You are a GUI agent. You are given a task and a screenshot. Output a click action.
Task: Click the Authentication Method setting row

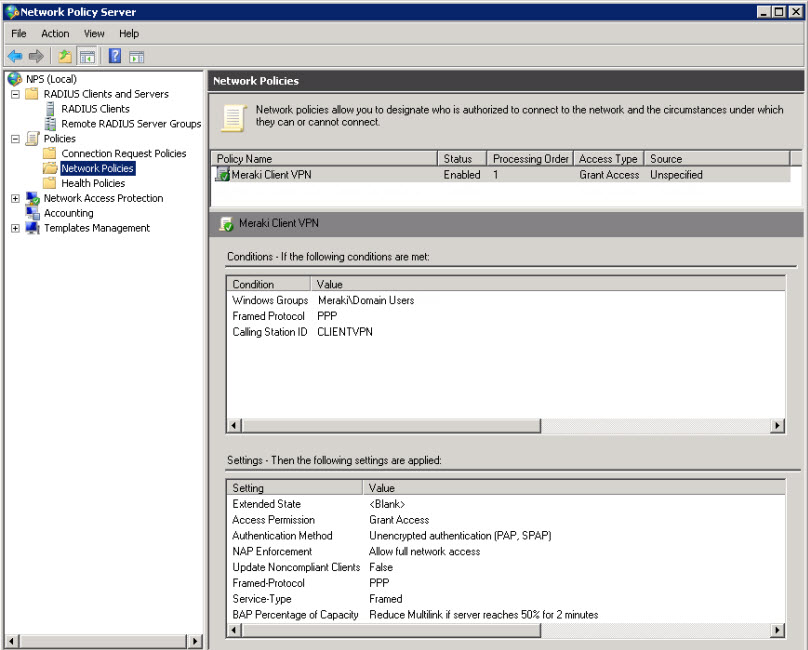(x=506, y=536)
